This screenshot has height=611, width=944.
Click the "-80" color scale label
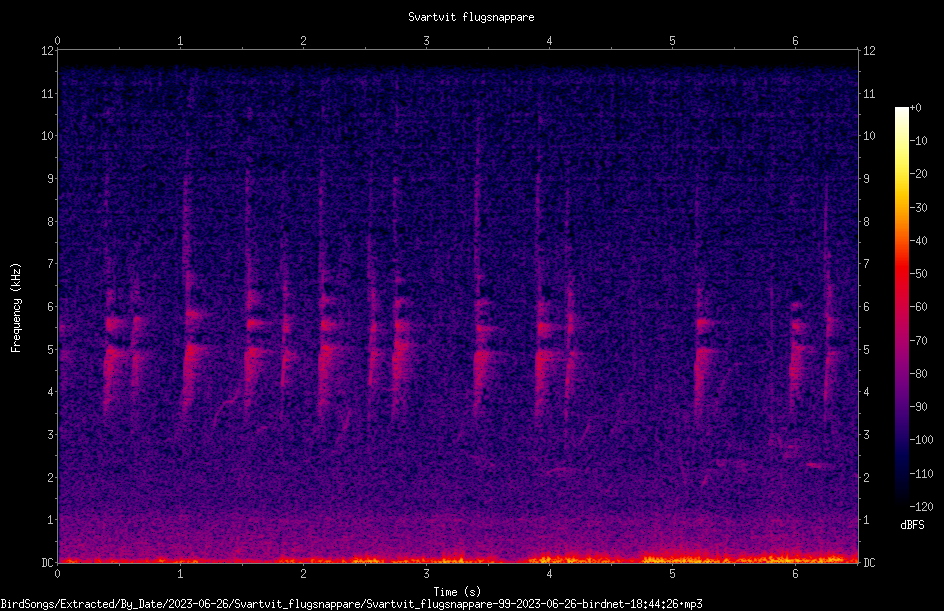coord(918,374)
